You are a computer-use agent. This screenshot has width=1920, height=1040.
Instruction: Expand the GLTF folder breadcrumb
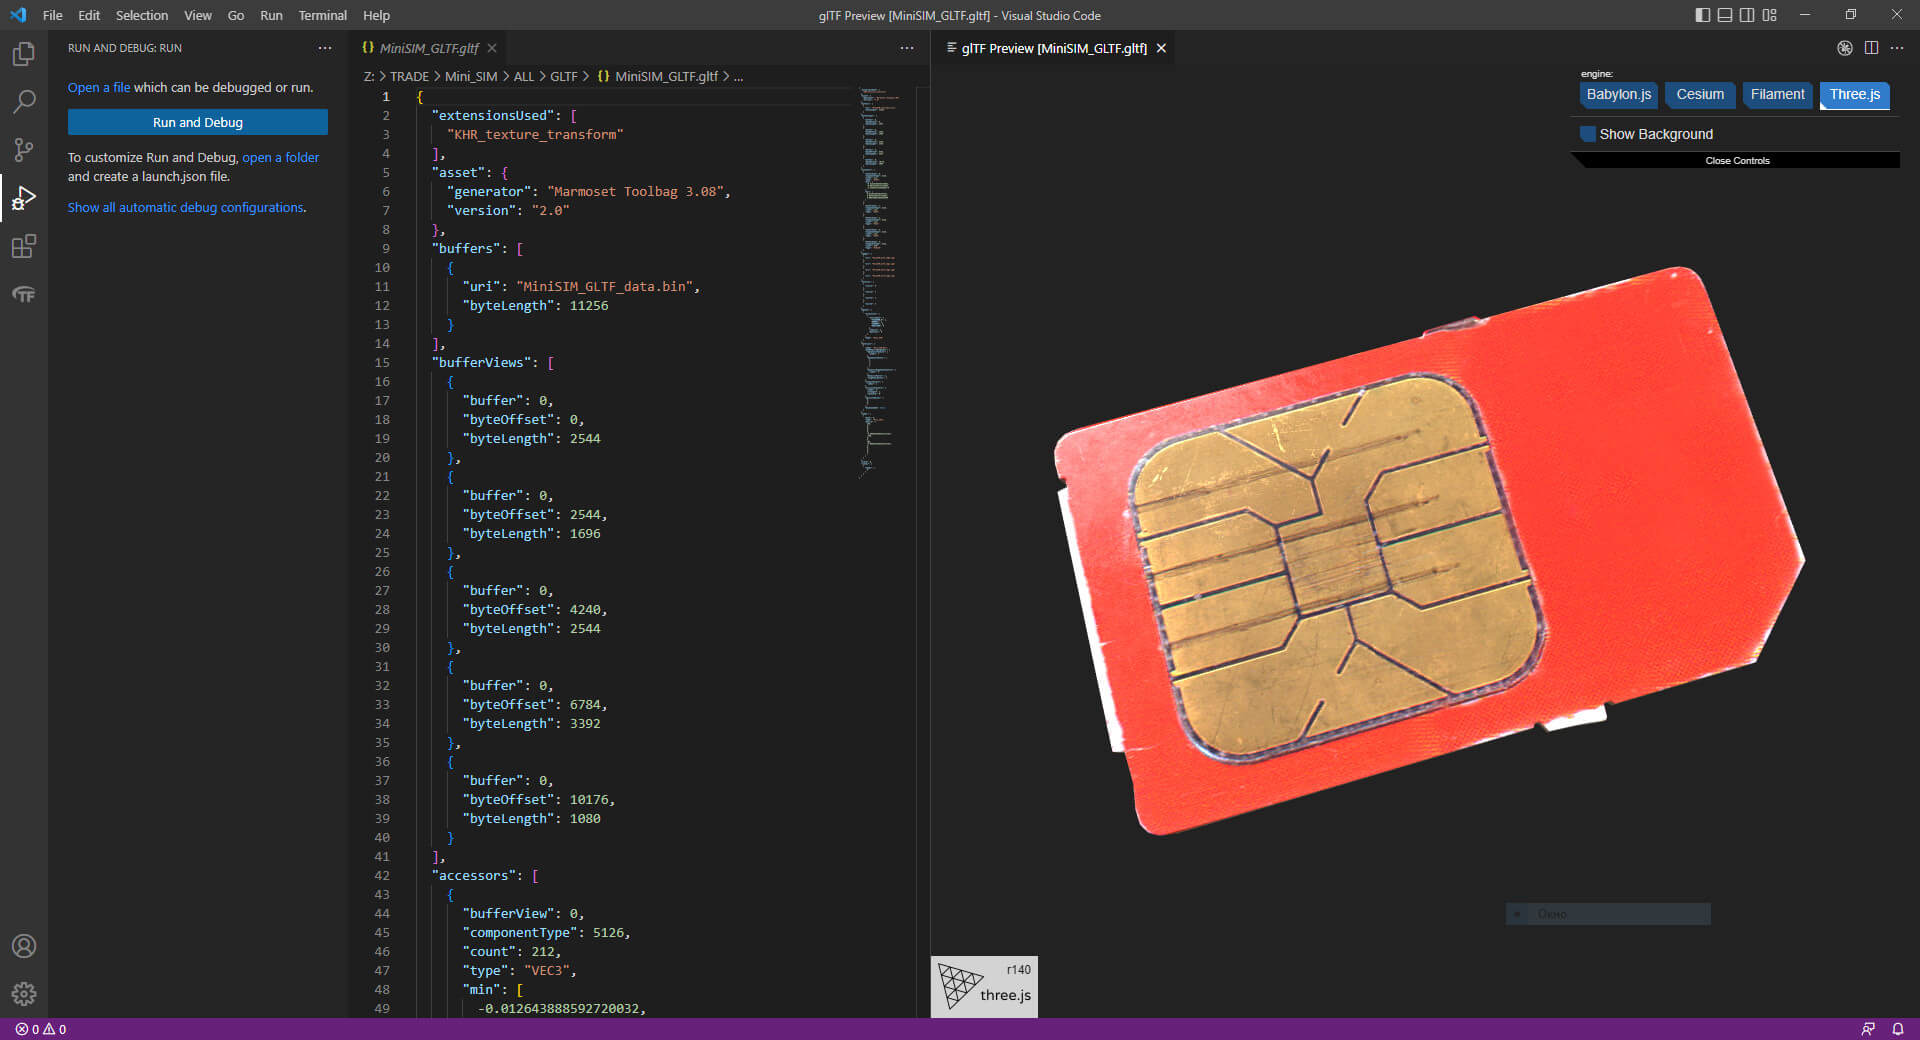click(x=563, y=77)
